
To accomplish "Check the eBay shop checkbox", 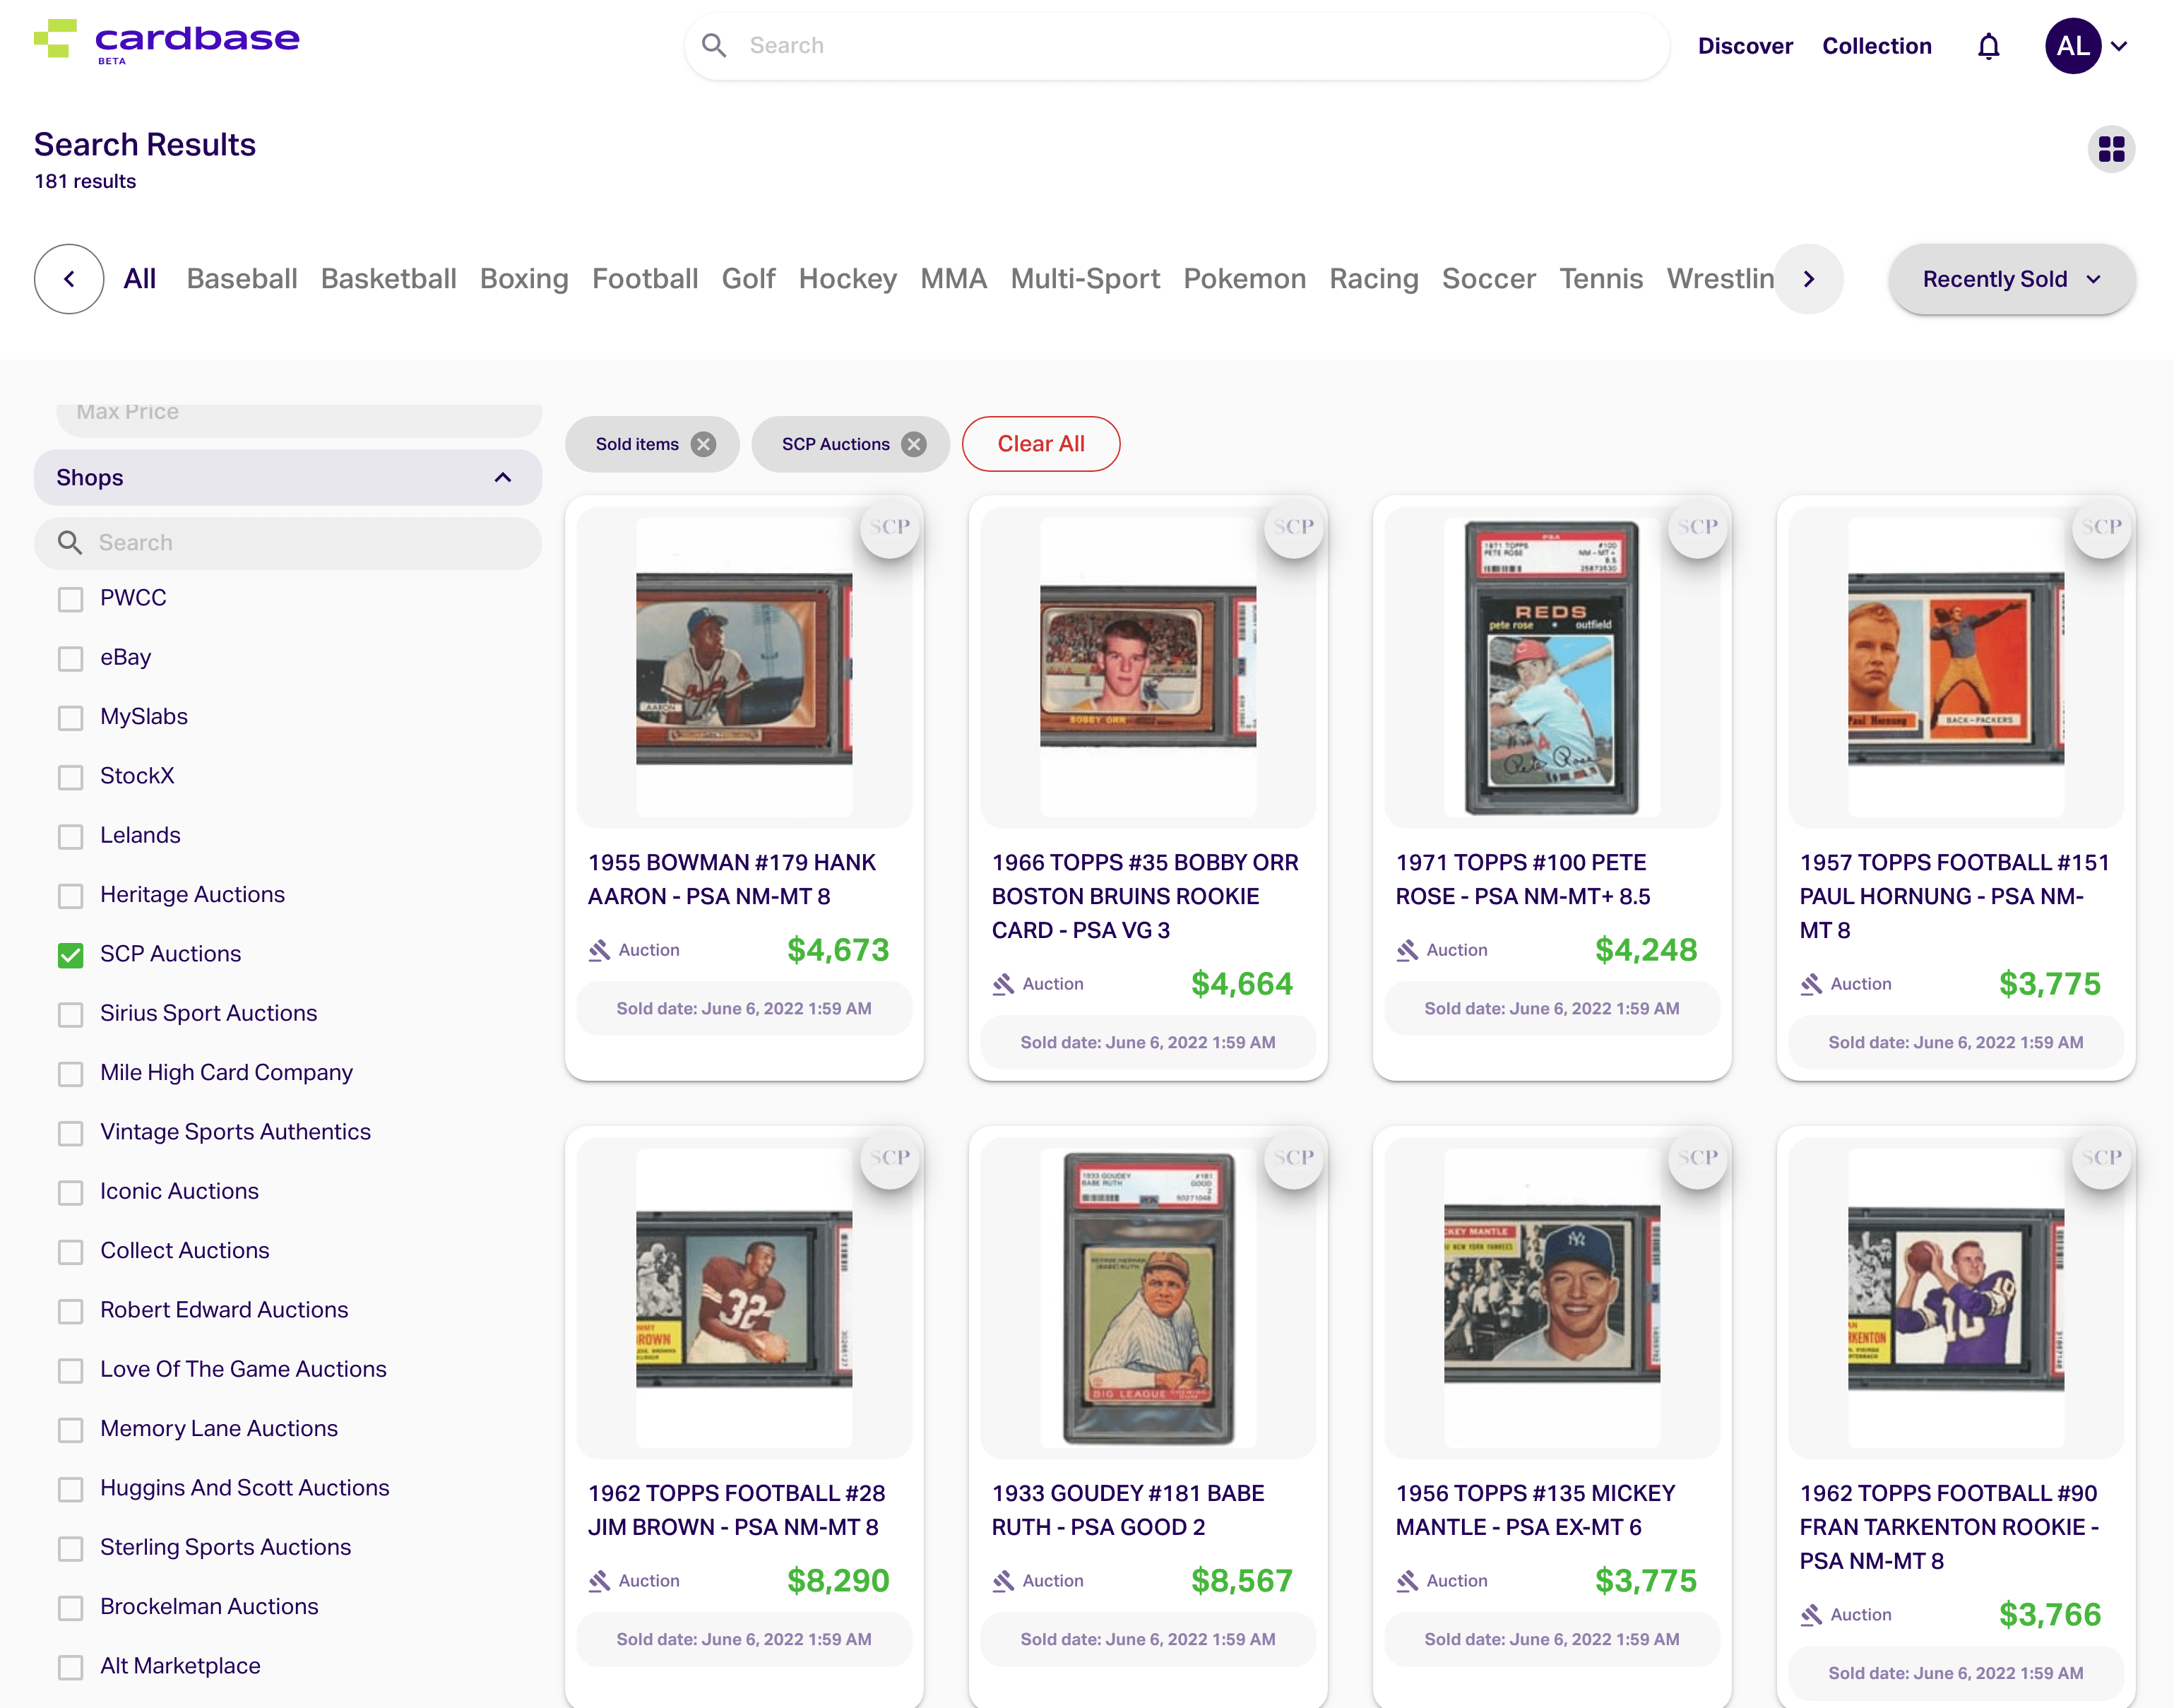I will coord(70,658).
